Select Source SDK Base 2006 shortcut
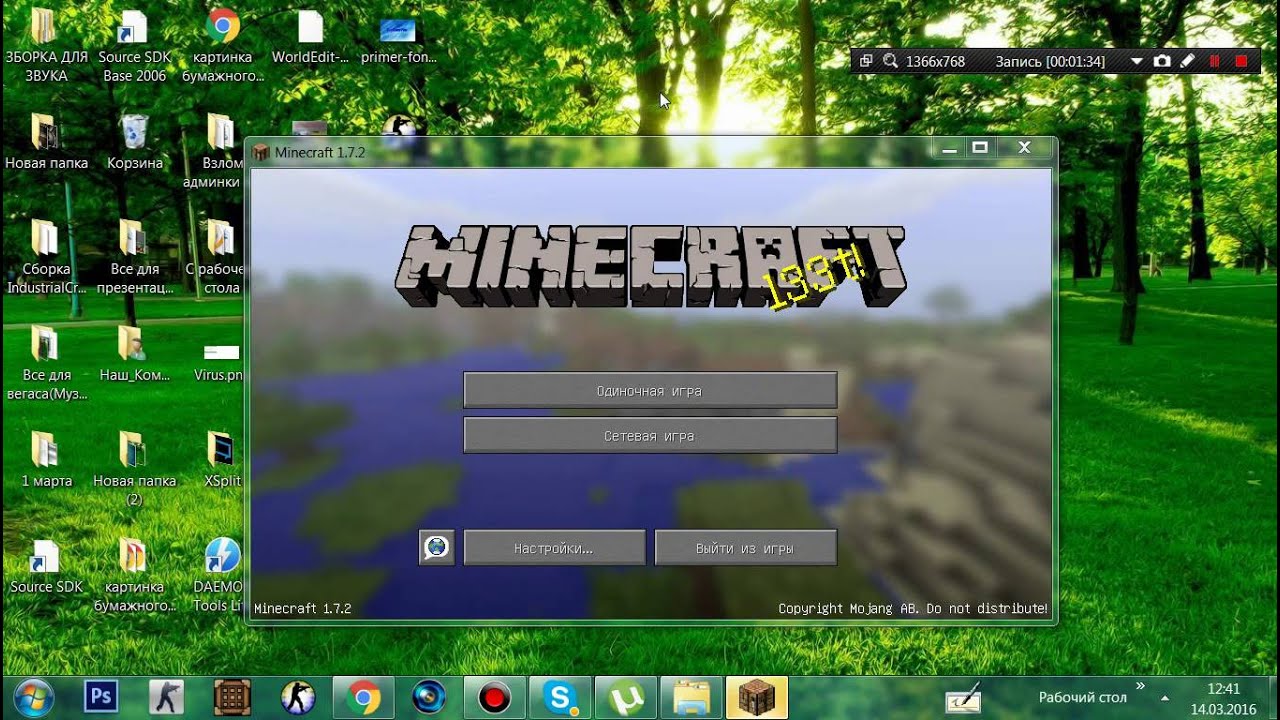 coord(134,45)
